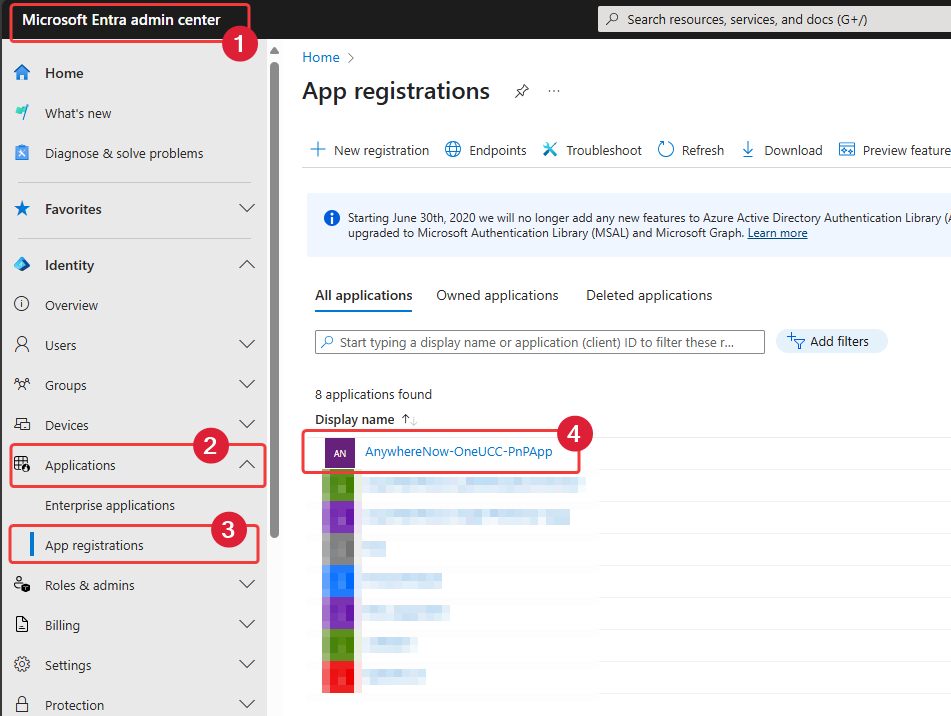Click the Microsoft Entra admin center title
Image resolution: width=951 pixels, height=716 pixels.
pyautogui.click(x=121, y=20)
